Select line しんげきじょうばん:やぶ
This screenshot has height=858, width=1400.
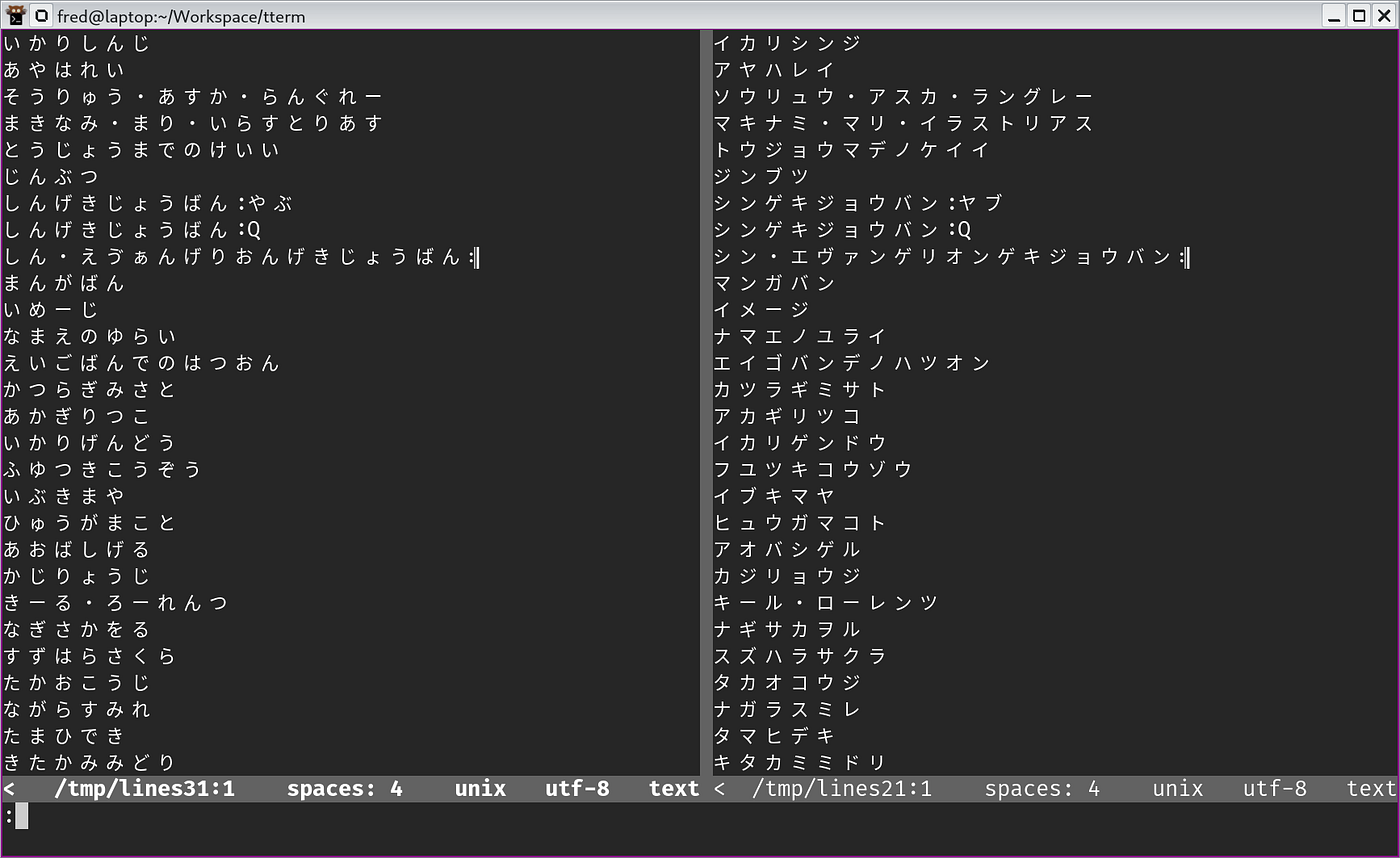pyautogui.click(x=148, y=203)
